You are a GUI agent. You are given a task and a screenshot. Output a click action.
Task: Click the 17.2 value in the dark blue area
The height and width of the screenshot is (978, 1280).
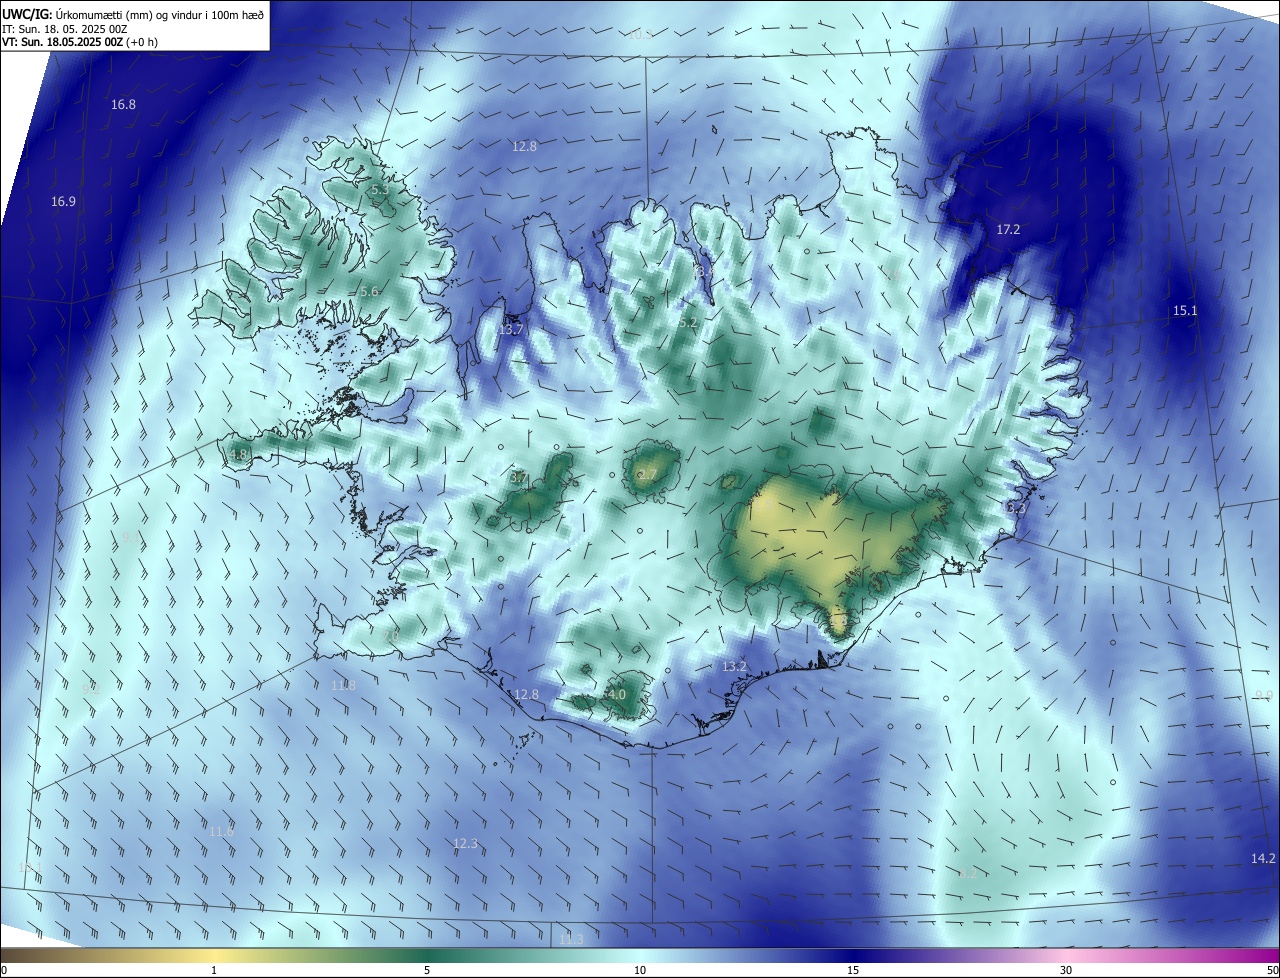[x=1008, y=229]
